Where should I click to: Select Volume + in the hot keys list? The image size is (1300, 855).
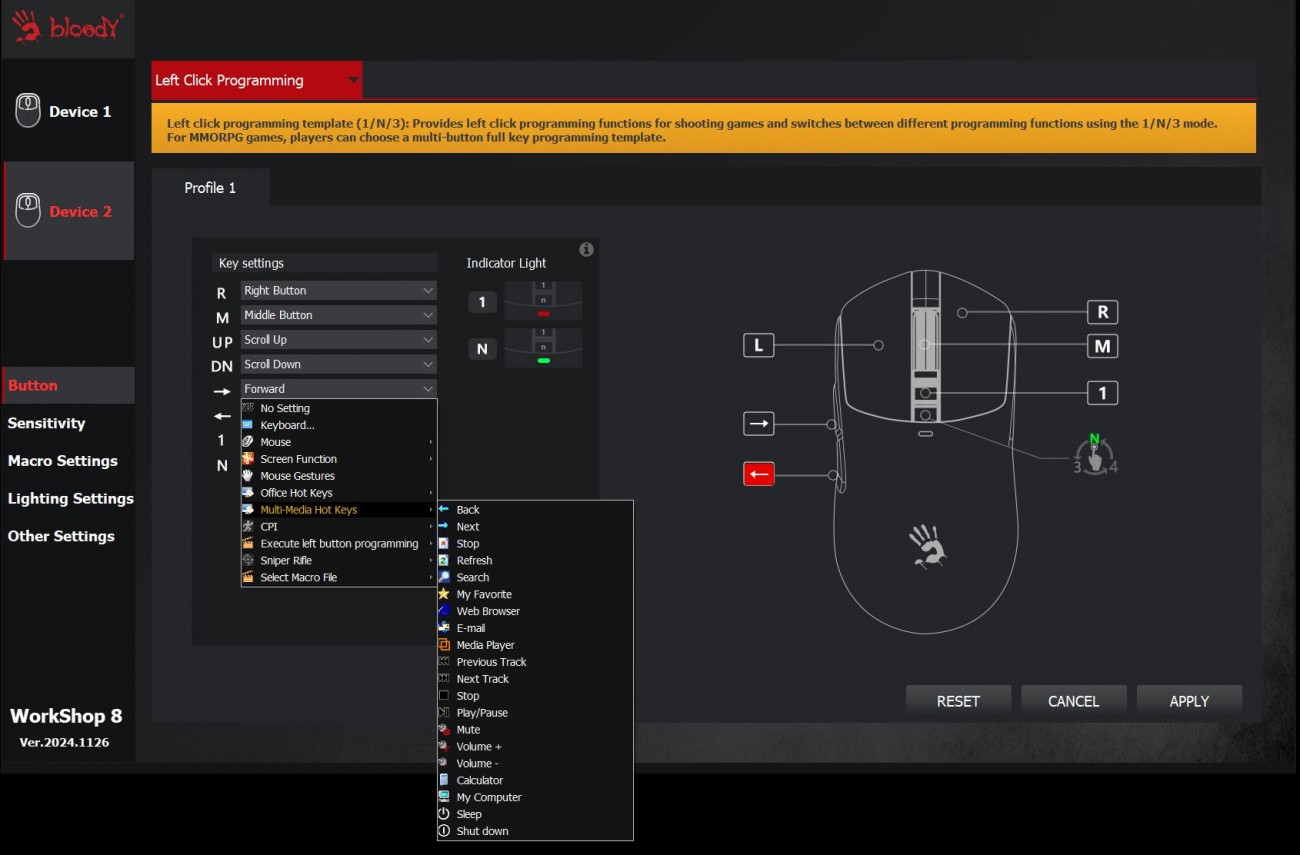(479, 747)
